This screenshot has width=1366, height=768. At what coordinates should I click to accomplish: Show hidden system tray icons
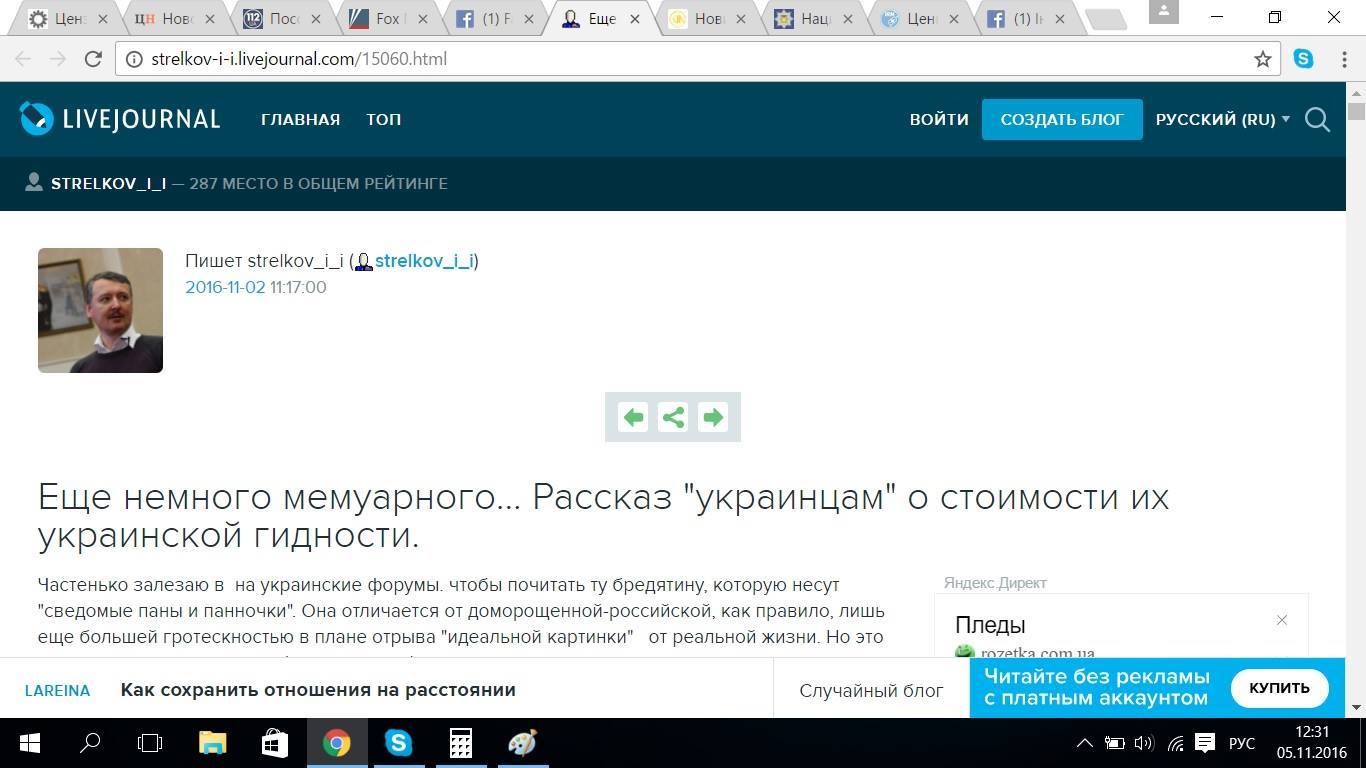(x=1085, y=743)
